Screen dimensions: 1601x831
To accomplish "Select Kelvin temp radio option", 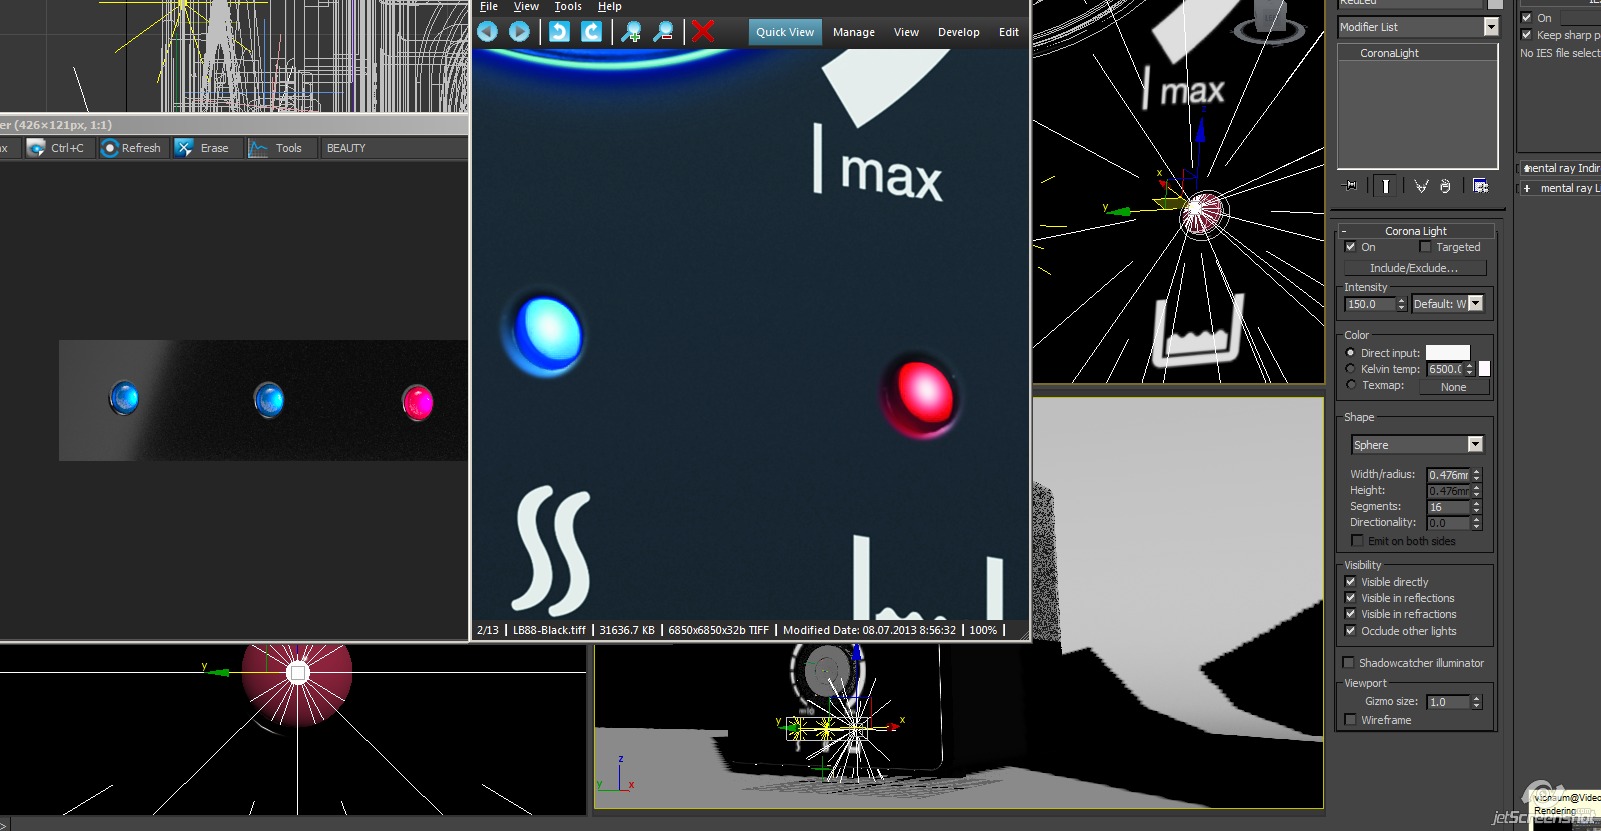I will [1351, 369].
